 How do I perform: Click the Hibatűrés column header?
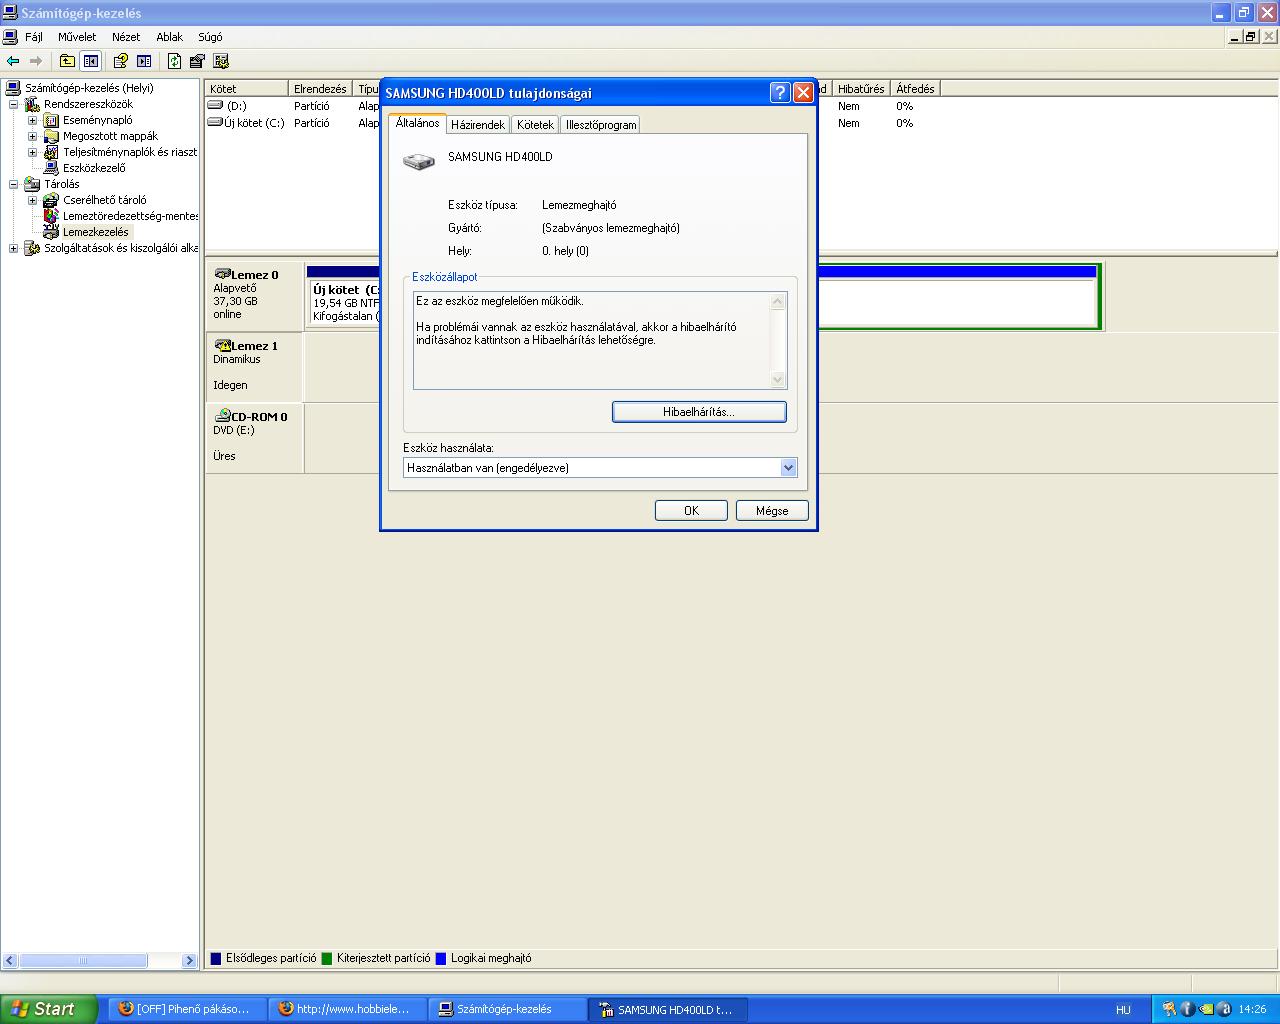(861, 89)
